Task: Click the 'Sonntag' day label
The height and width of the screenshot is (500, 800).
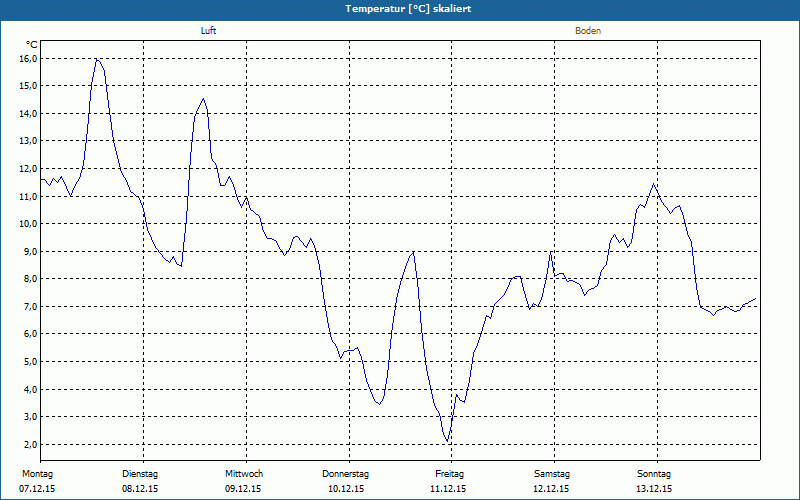Action: click(x=654, y=474)
